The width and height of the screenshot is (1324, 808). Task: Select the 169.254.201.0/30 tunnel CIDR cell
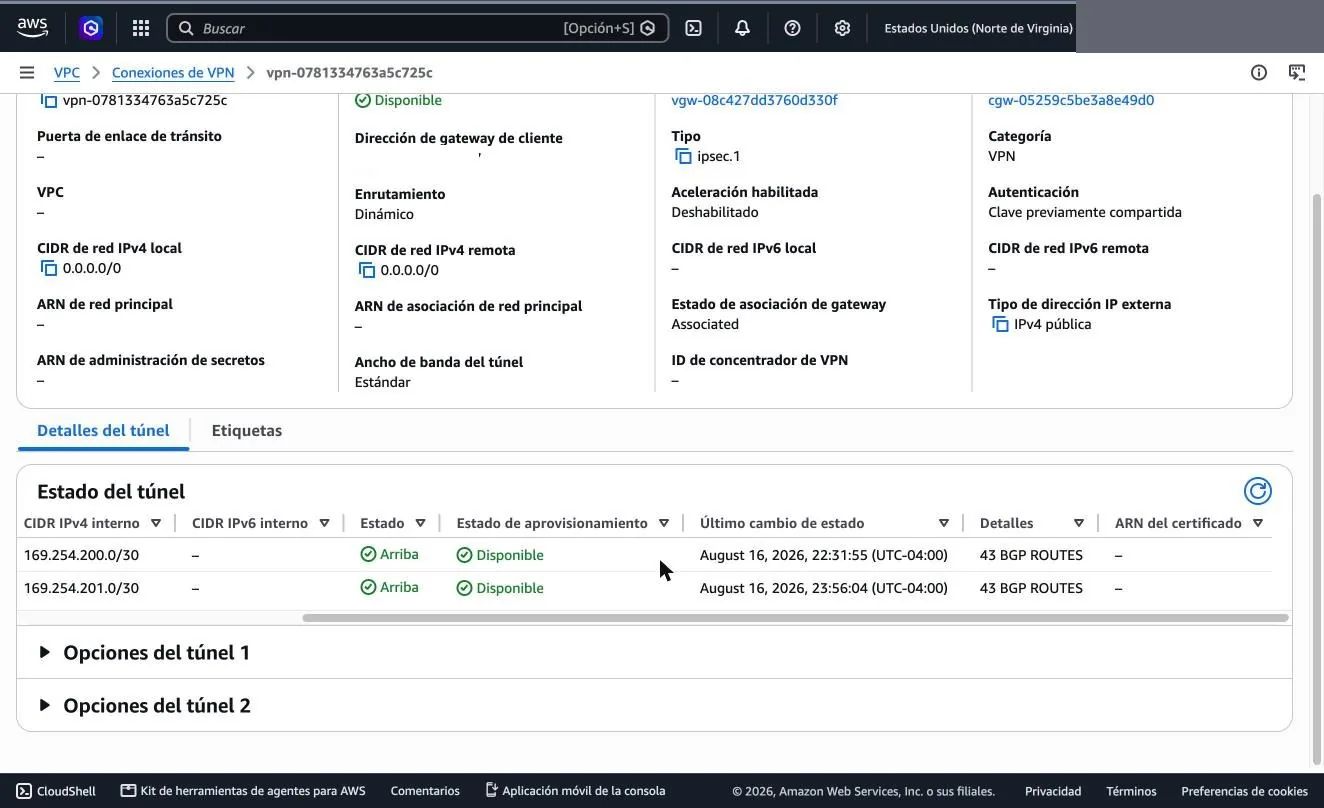81,588
